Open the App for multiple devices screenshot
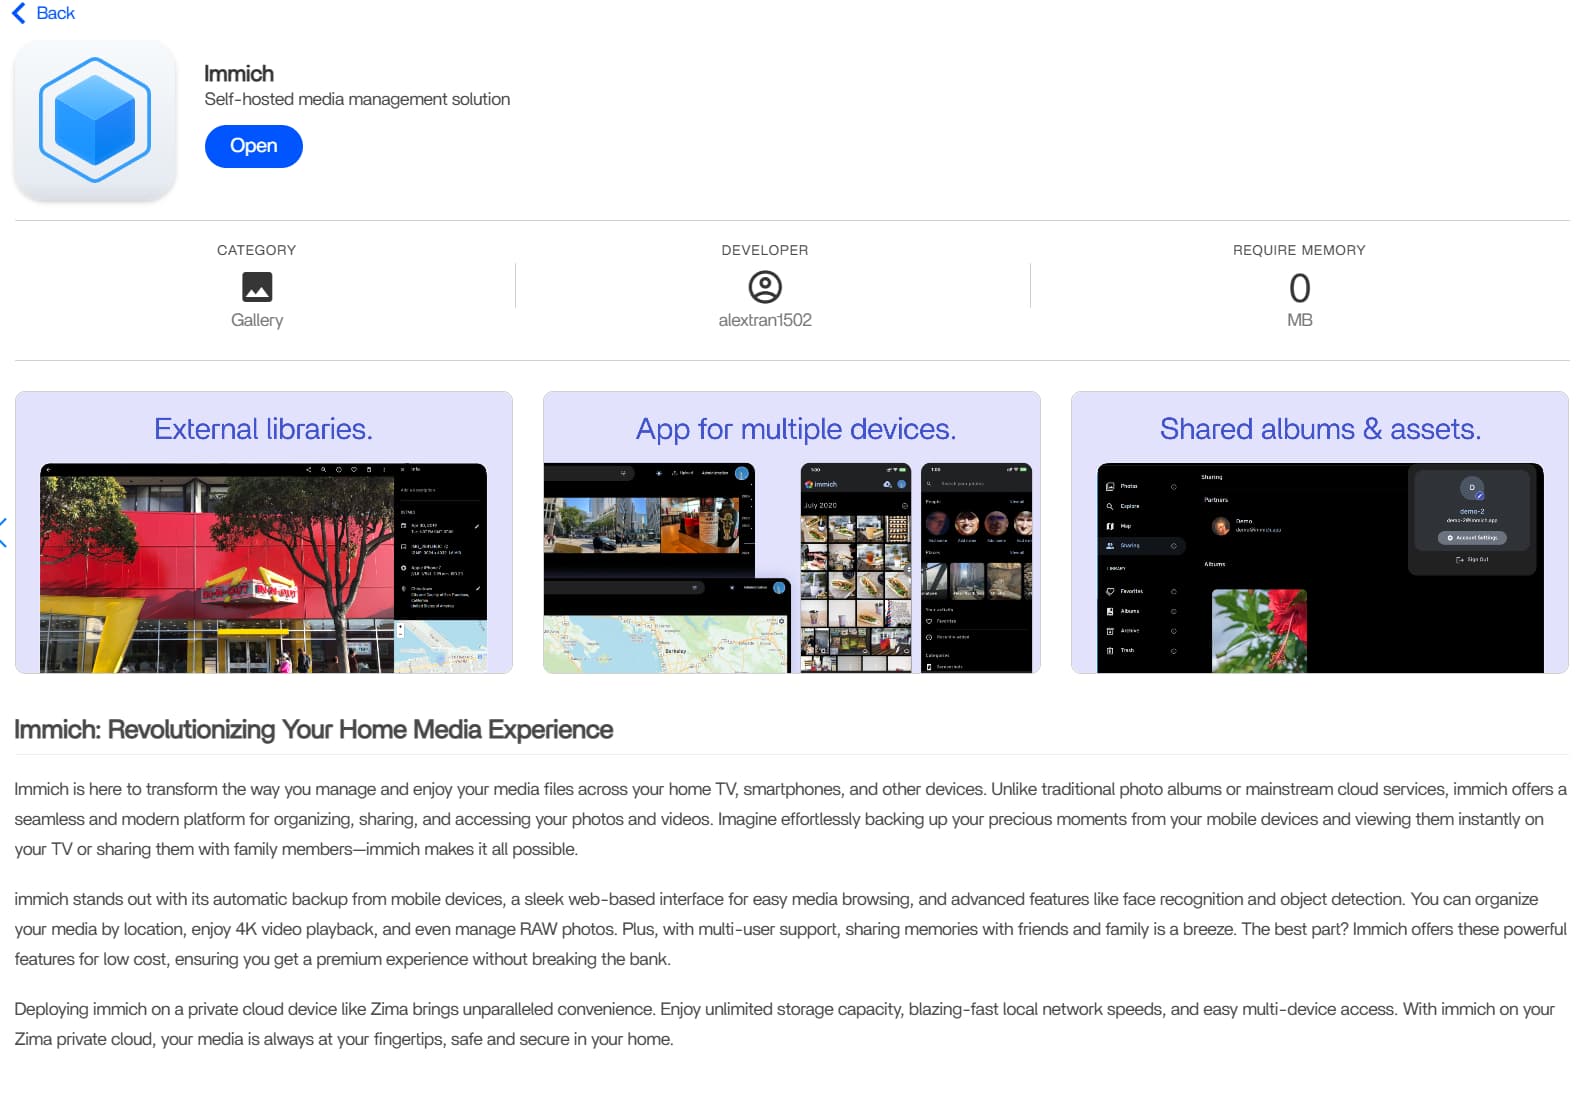The image size is (1576, 1119). (x=792, y=532)
